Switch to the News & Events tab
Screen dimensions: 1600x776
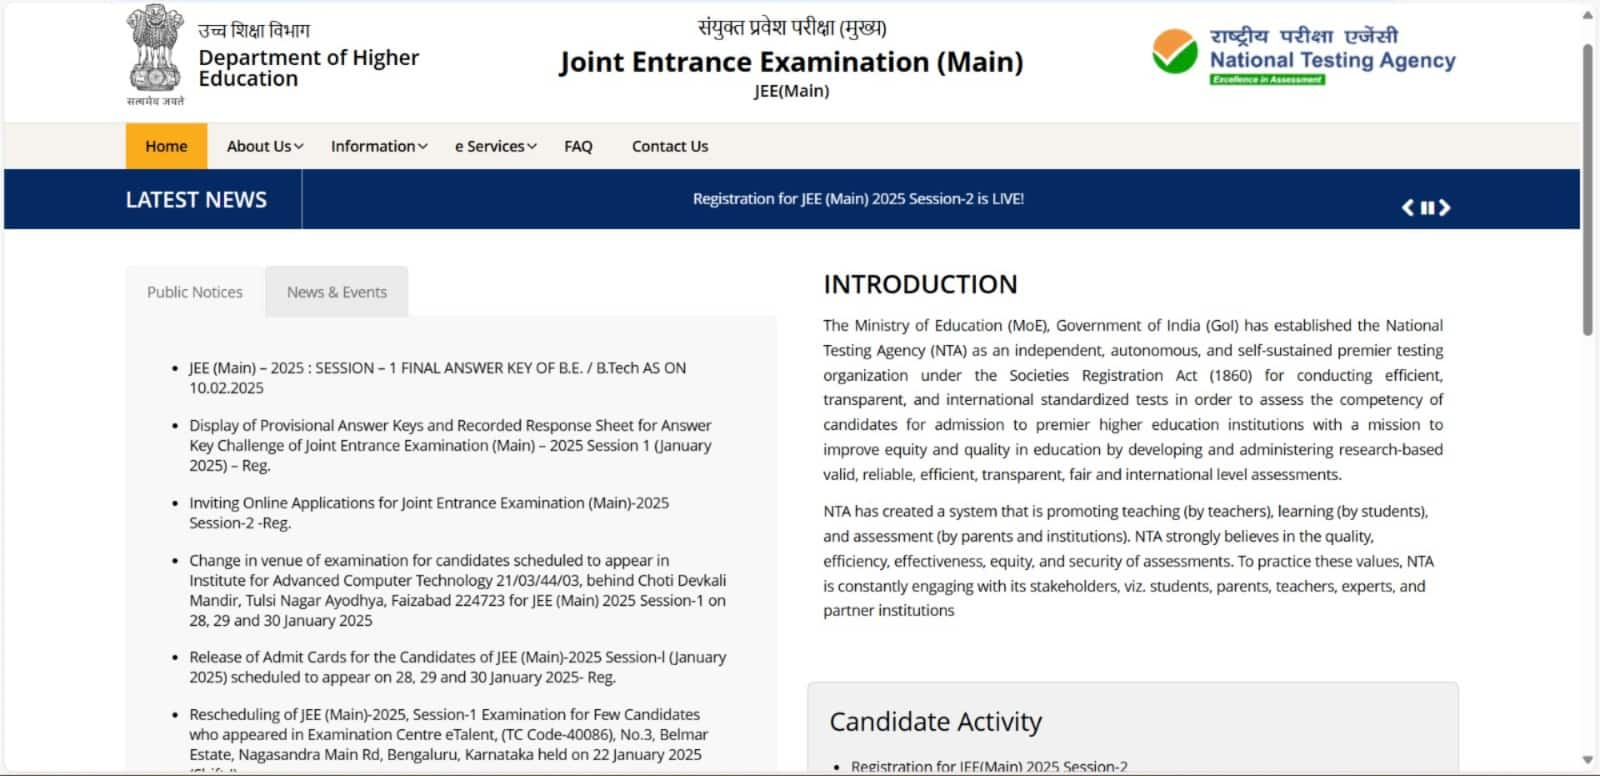pyautogui.click(x=337, y=292)
